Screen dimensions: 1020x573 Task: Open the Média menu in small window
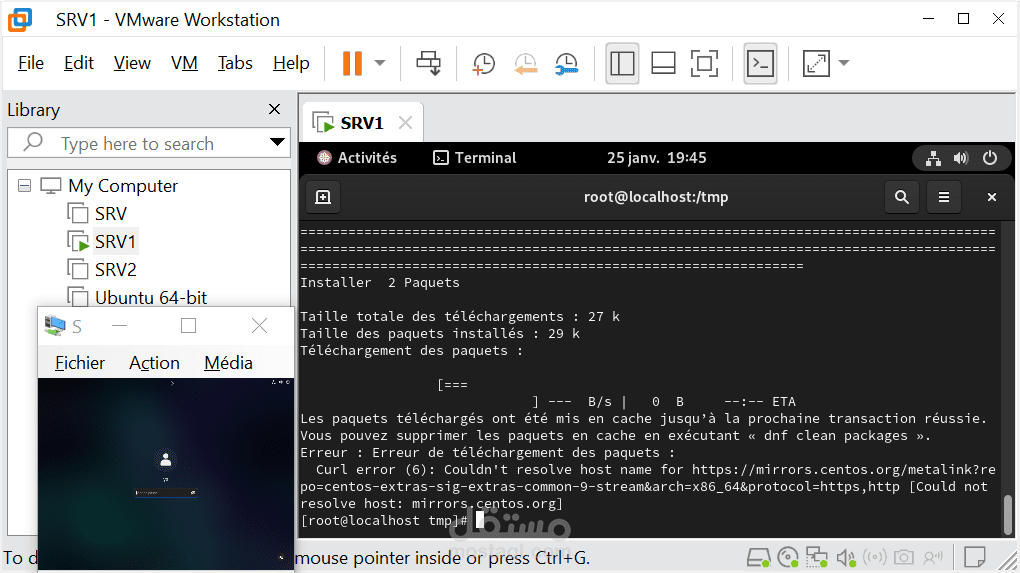click(x=228, y=363)
